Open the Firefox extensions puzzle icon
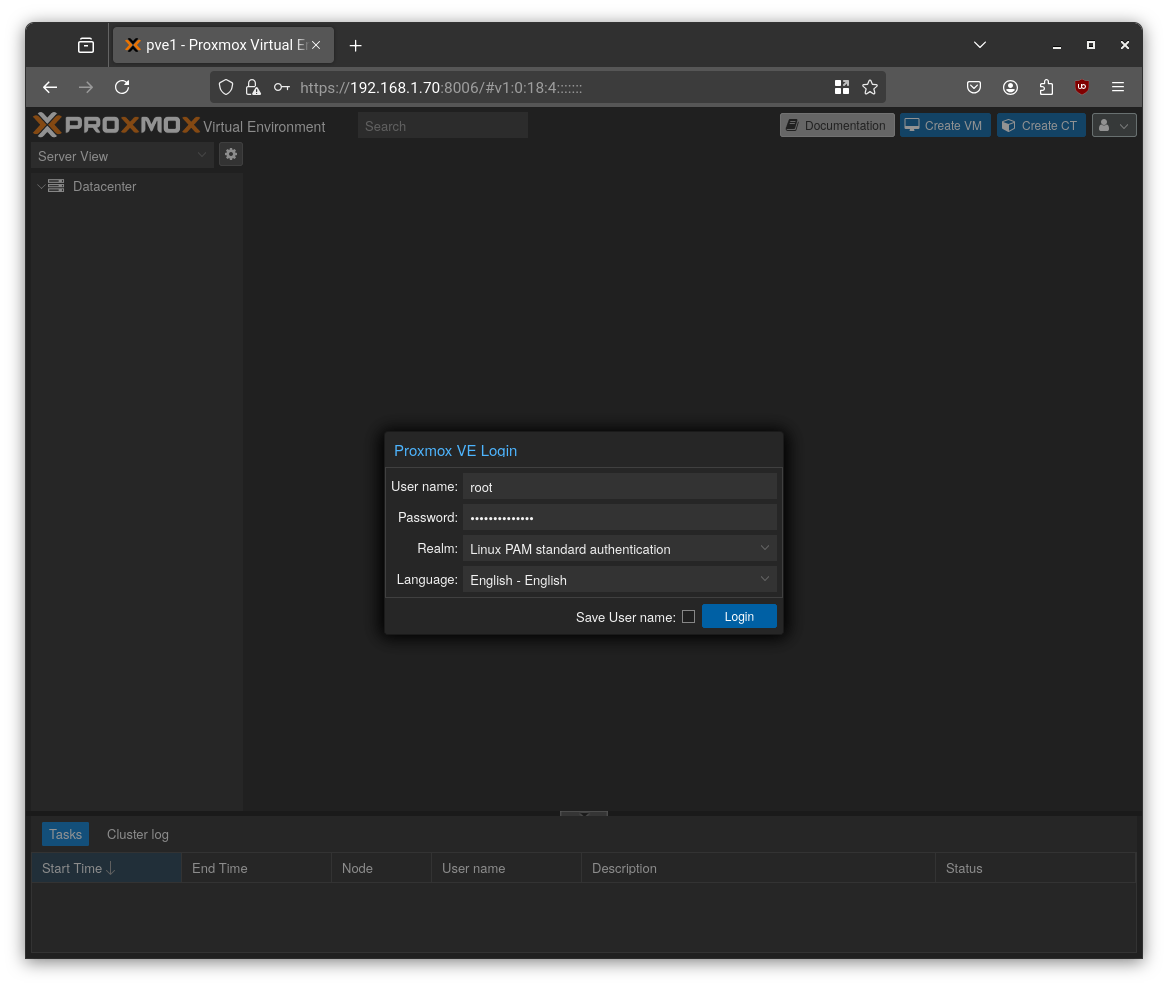This screenshot has width=1168, height=987. [1046, 87]
